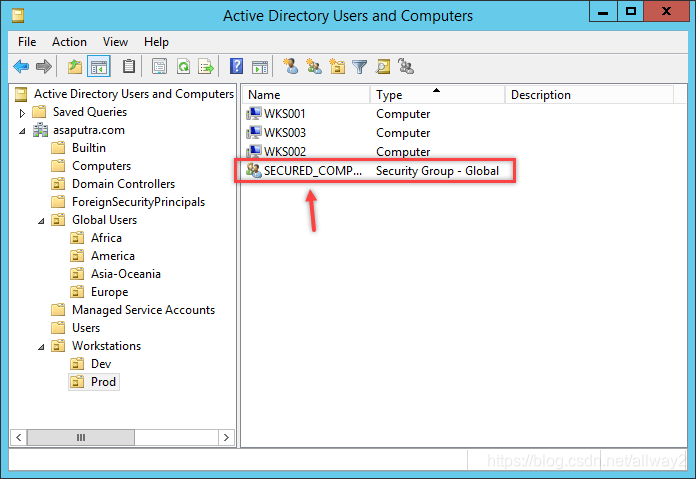Sort by the Type column header

pos(437,95)
